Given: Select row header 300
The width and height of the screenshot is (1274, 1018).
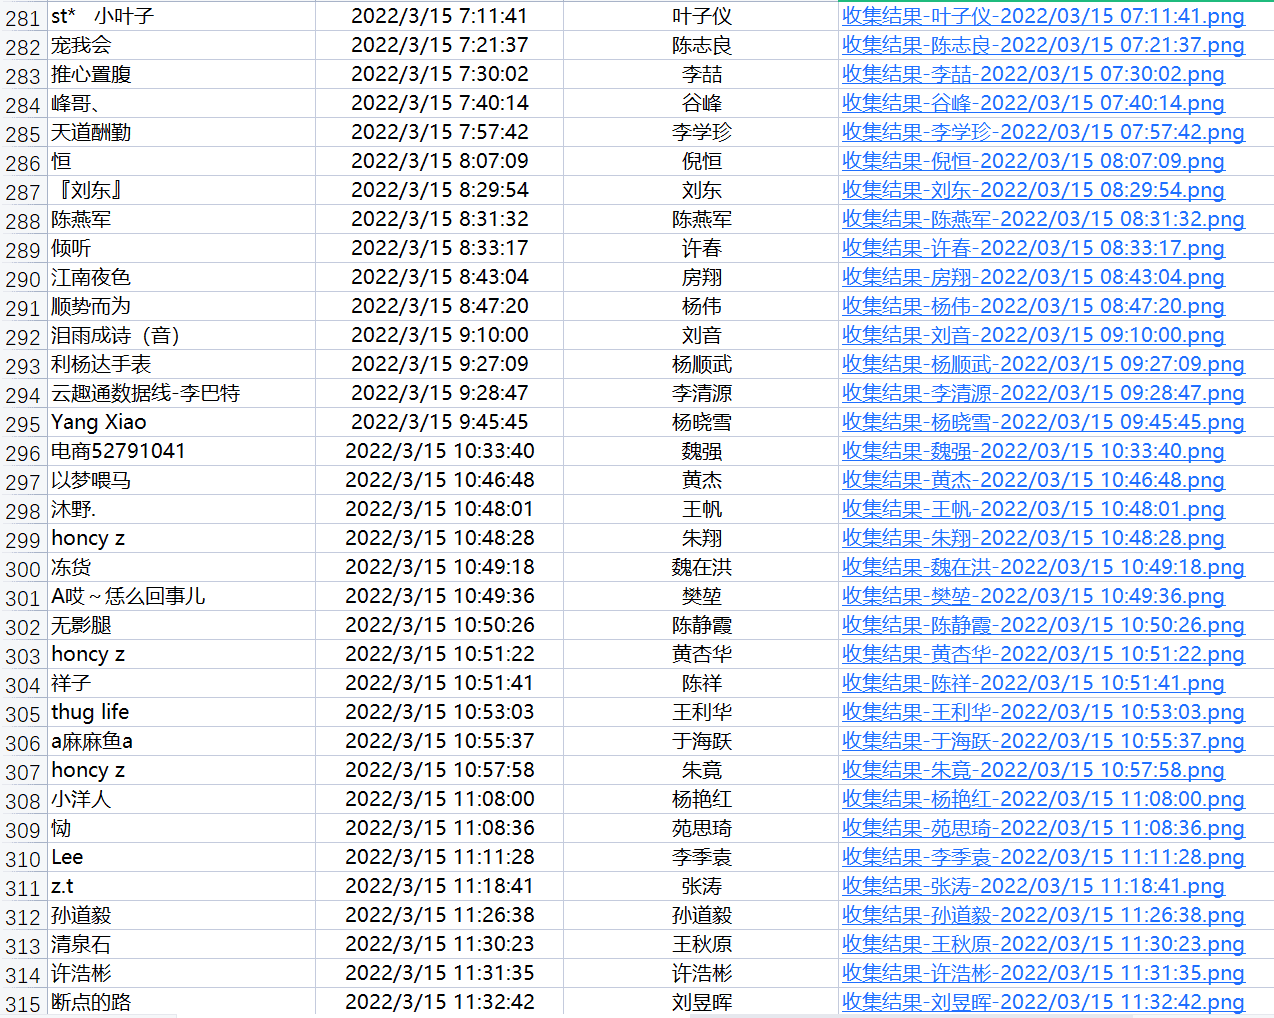Looking at the screenshot, I should pyautogui.click(x=23, y=569).
